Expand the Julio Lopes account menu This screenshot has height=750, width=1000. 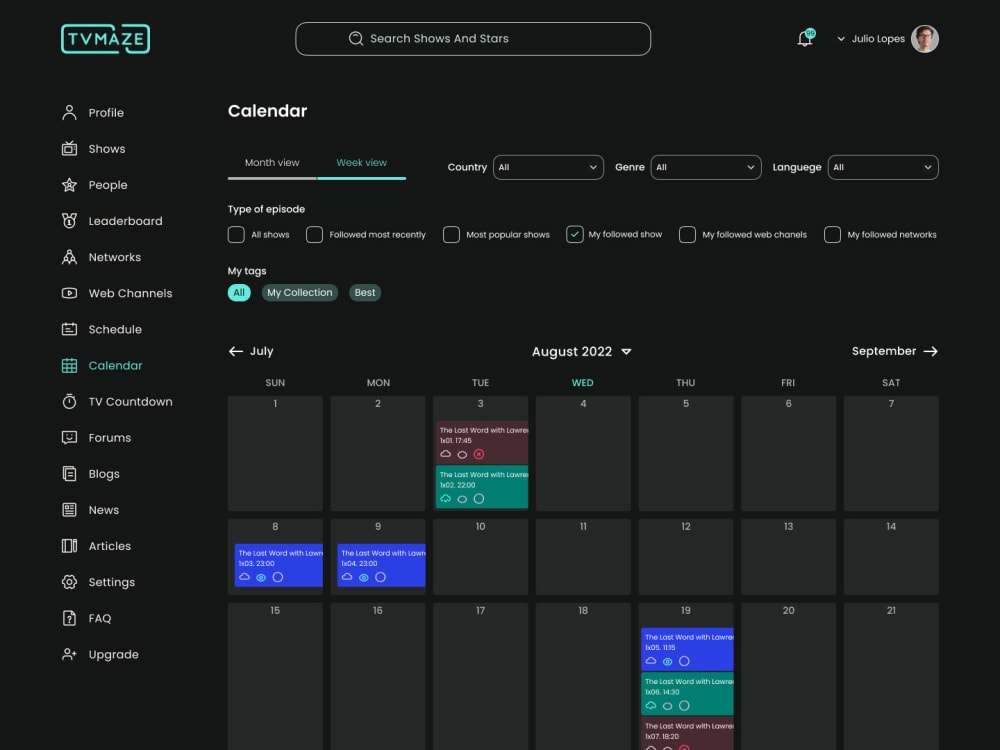[x=841, y=39]
